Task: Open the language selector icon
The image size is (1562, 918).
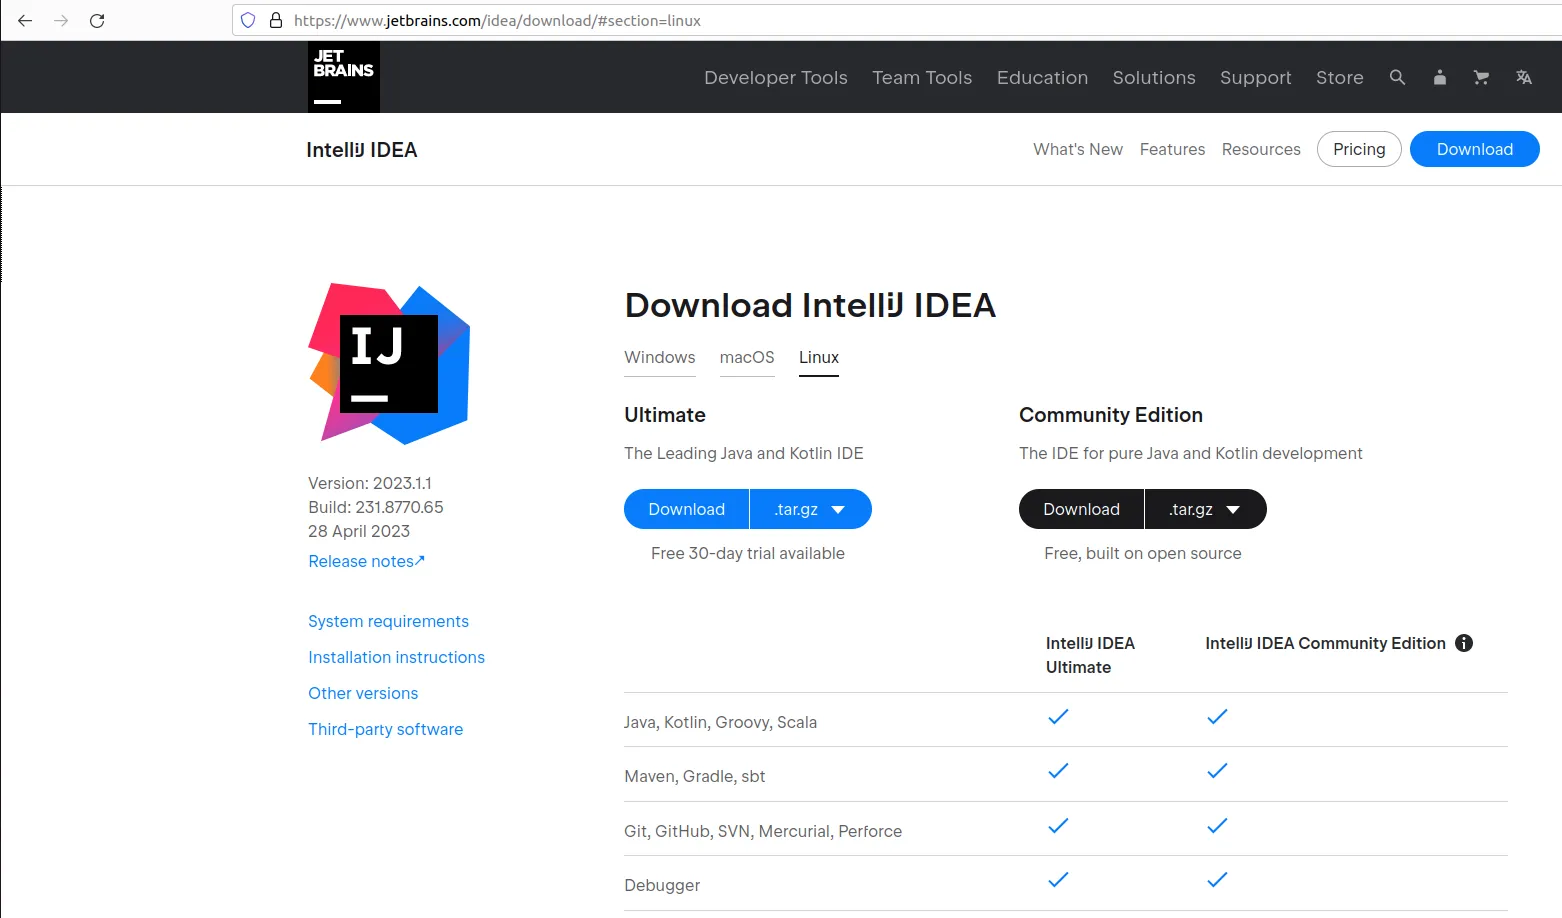Action: pos(1524,77)
